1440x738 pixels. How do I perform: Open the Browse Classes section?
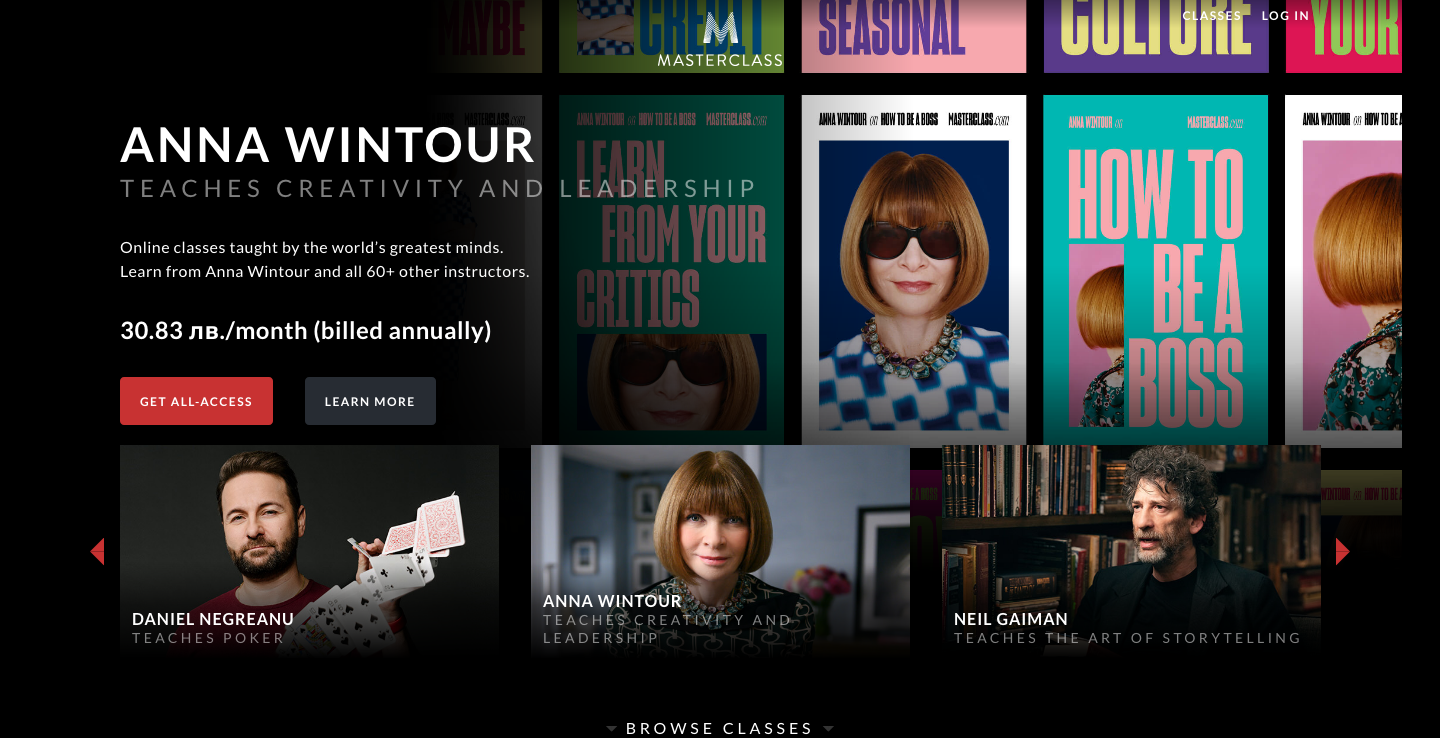pyautogui.click(x=720, y=728)
